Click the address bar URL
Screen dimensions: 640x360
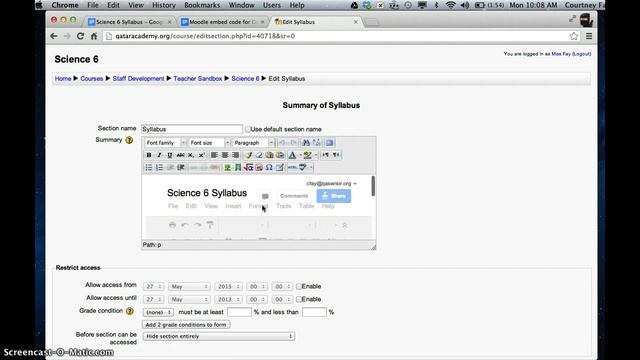click(205, 36)
